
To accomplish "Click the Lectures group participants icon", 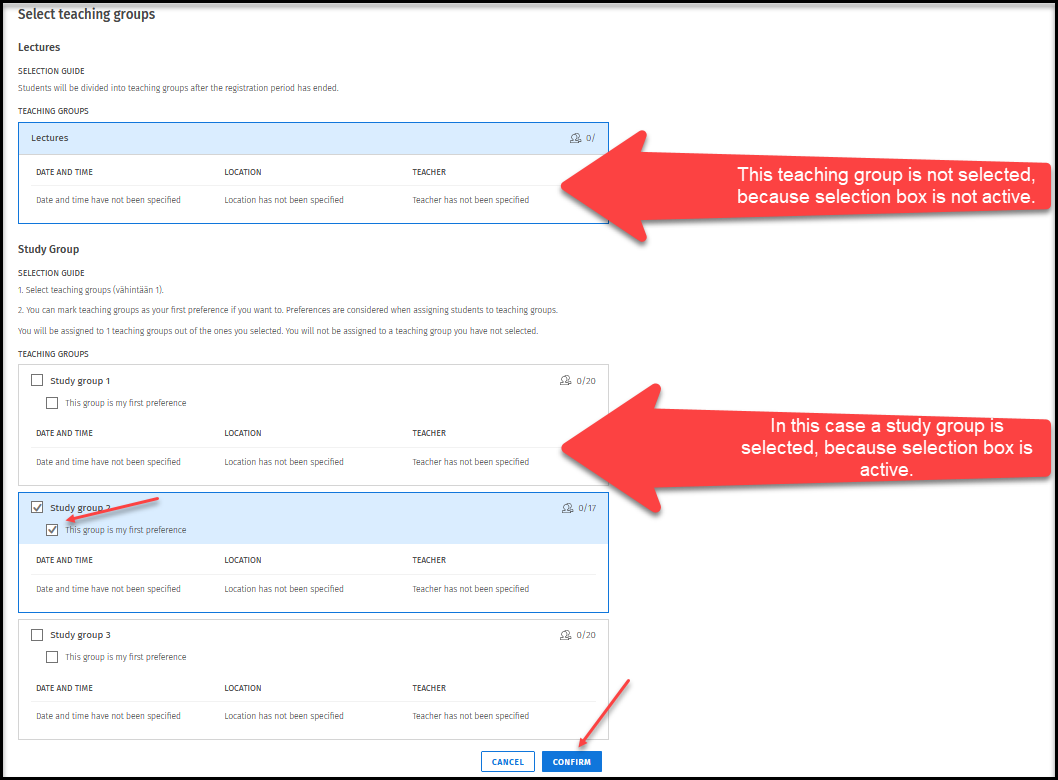I will [575, 138].
